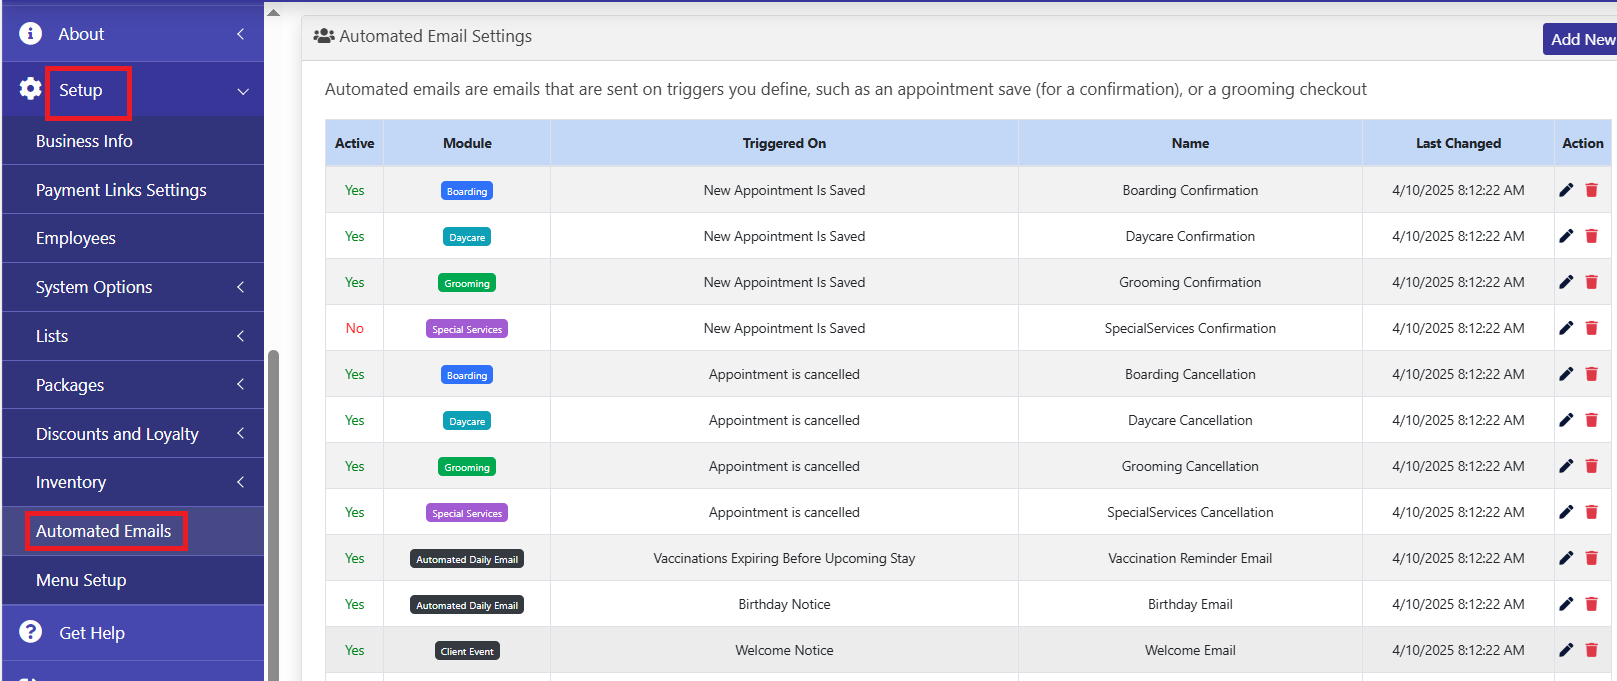This screenshot has height=681, width=1617.
Task: Click the Setup menu label
Action: tap(80, 90)
